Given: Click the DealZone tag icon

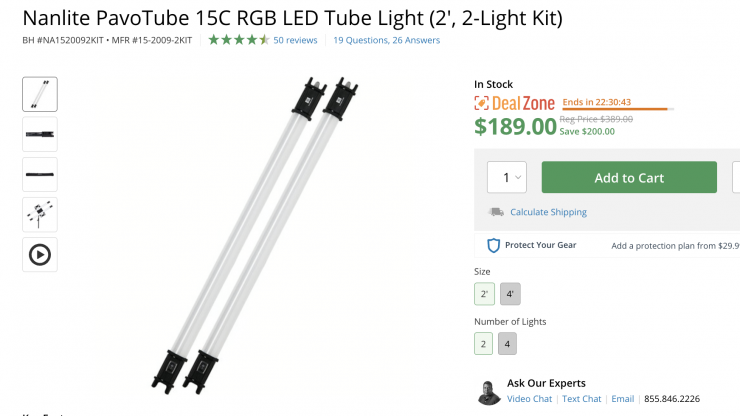Looking at the screenshot, I should point(482,103).
